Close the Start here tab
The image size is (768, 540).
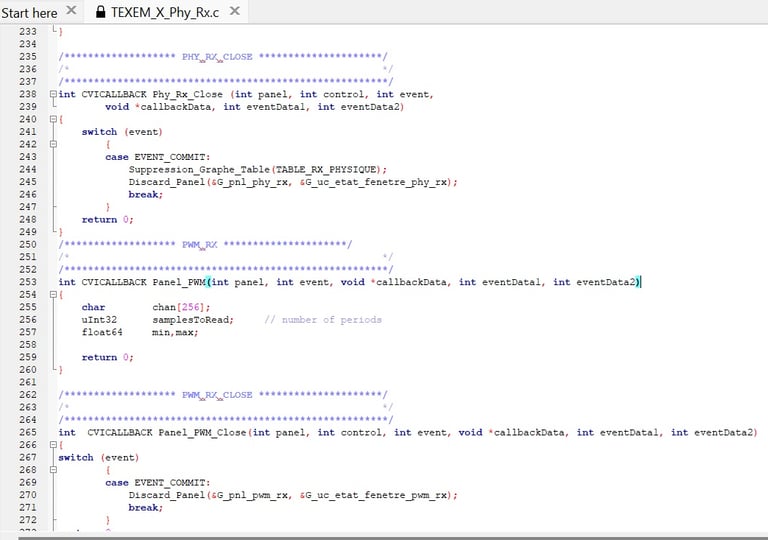[x=72, y=10]
